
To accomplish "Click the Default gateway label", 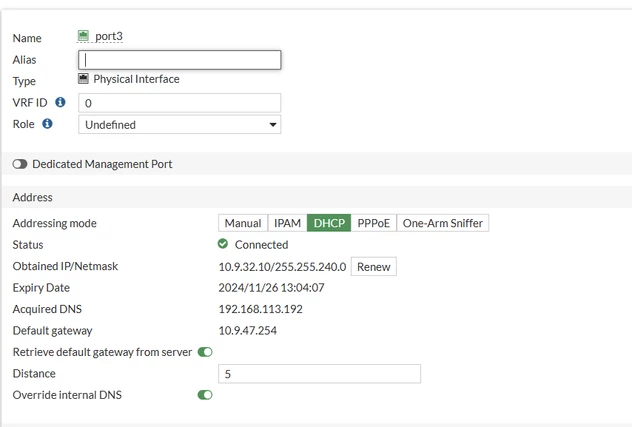I will 52,331.
